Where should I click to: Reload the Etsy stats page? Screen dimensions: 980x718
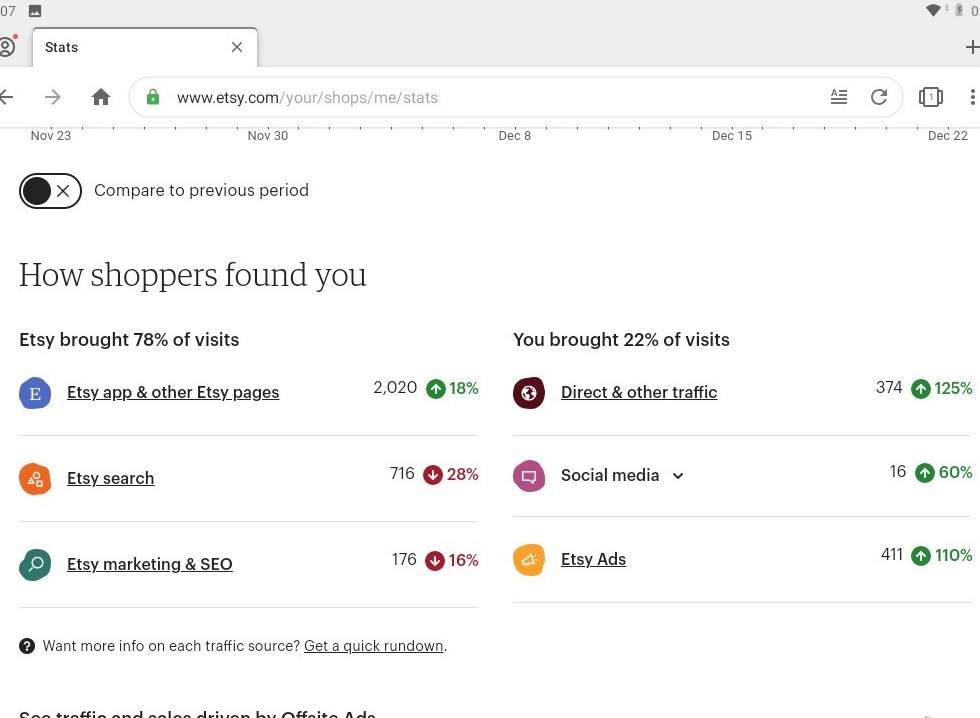(x=879, y=97)
